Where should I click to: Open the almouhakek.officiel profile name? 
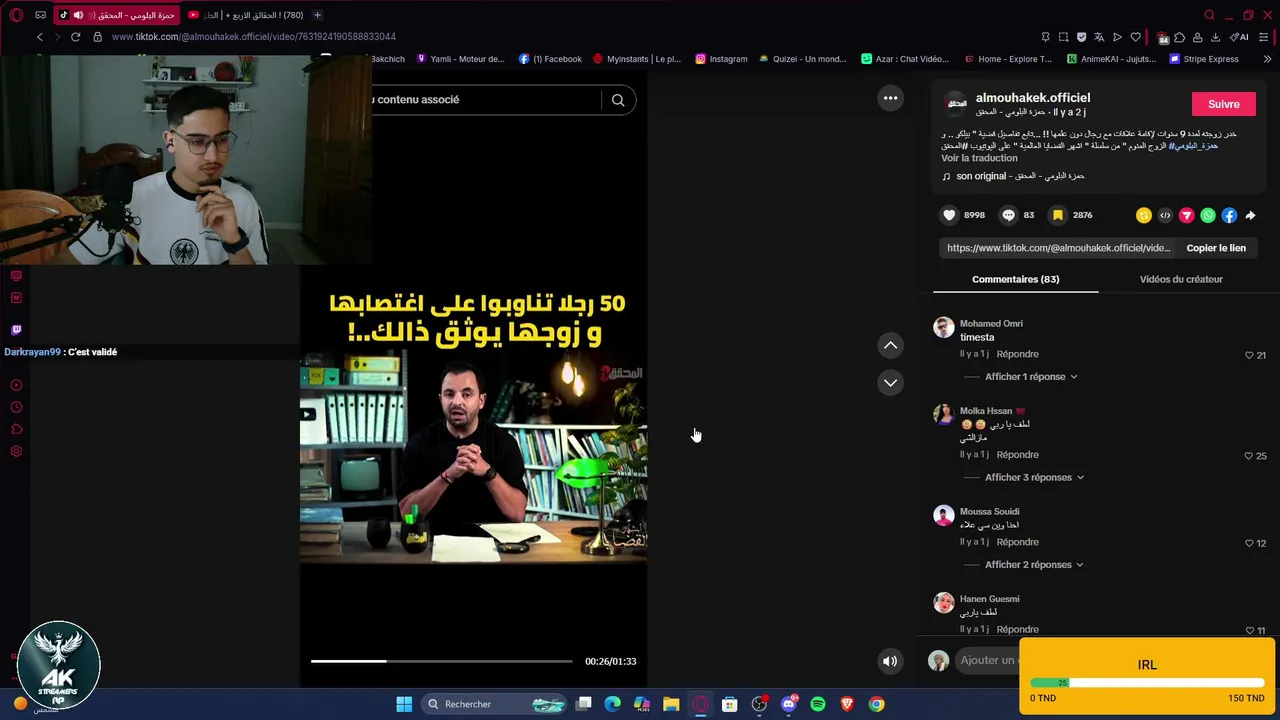(1033, 98)
